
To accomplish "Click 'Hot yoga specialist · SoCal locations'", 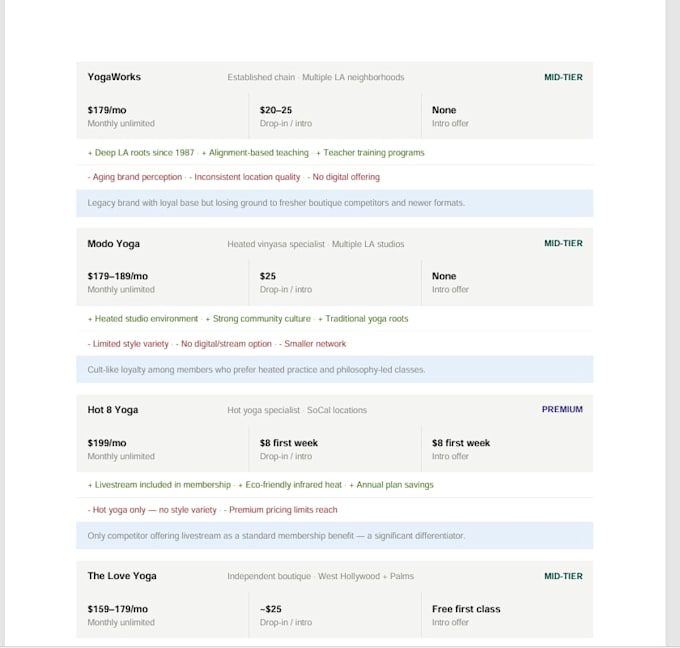I will tap(297, 410).
